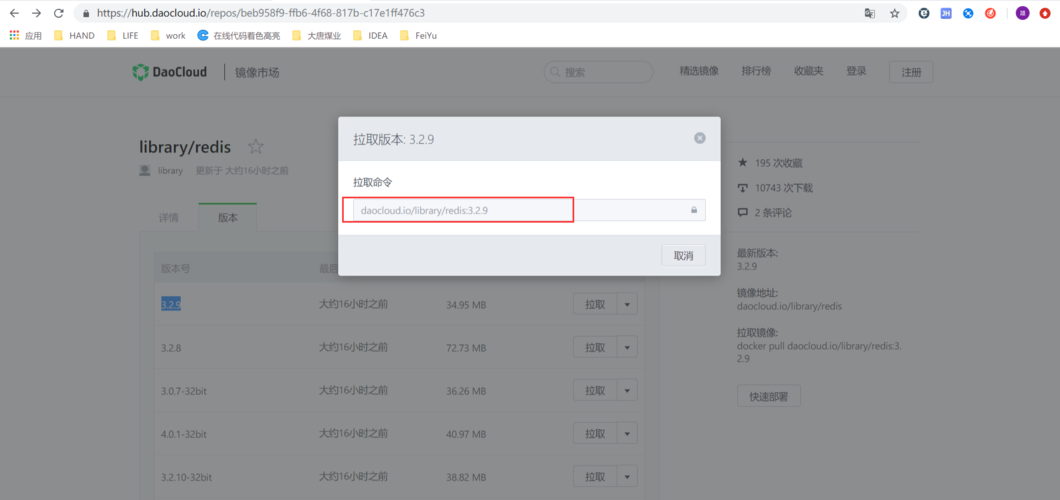Viewport: 1060px width, 500px height.
Task: Star the library/redis repository
Action: click(x=256, y=147)
